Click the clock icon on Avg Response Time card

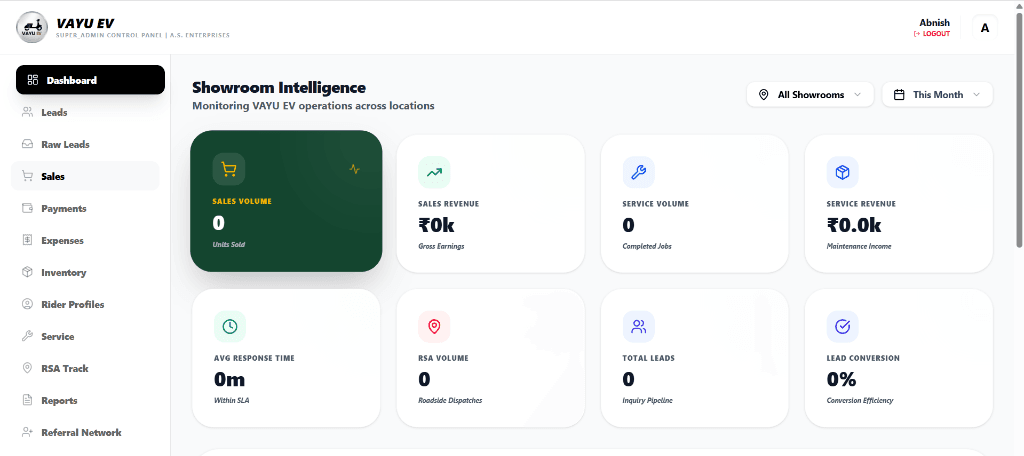230,326
